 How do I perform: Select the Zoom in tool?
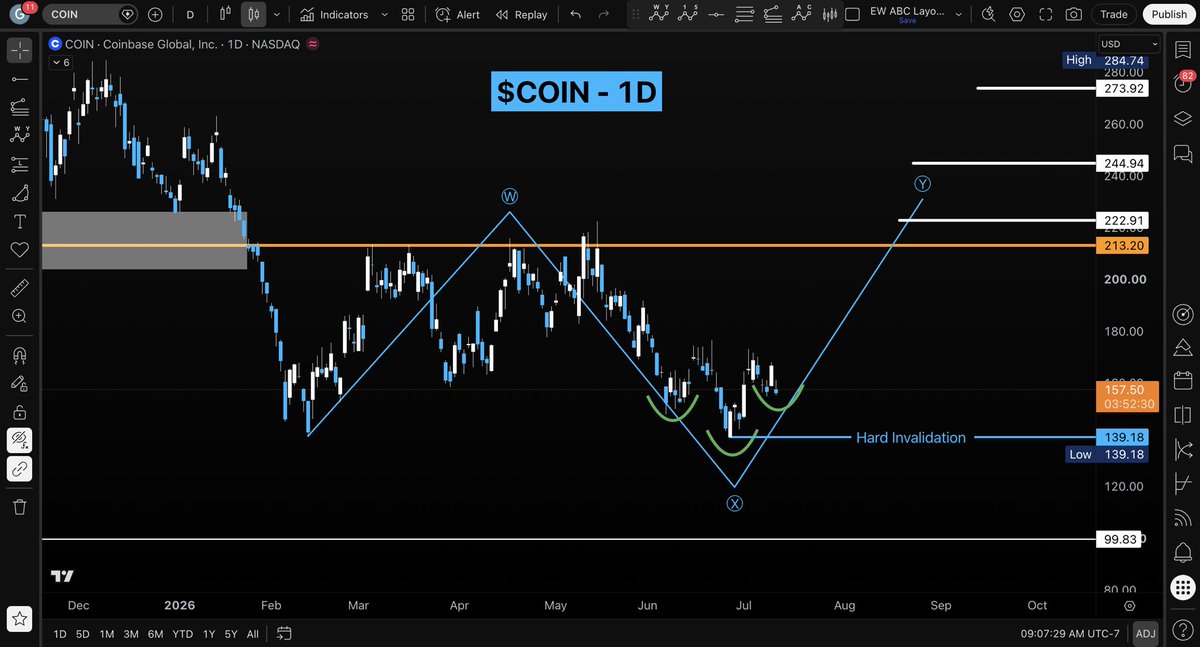pyautogui.click(x=20, y=316)
